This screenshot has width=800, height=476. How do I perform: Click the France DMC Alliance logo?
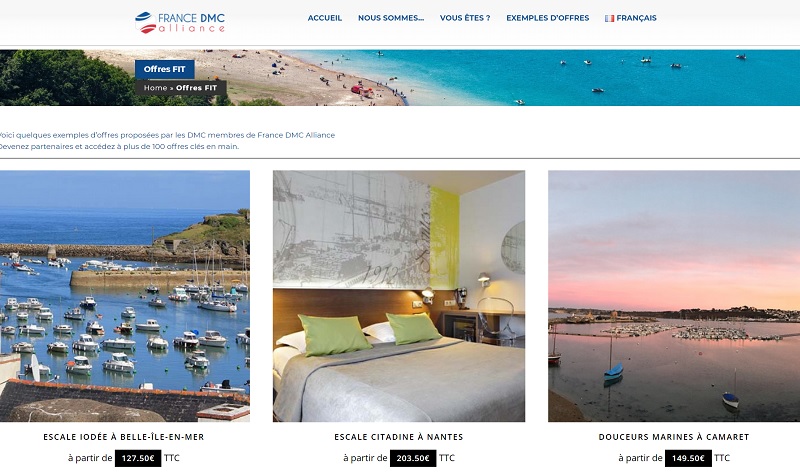tap(180, 22)
